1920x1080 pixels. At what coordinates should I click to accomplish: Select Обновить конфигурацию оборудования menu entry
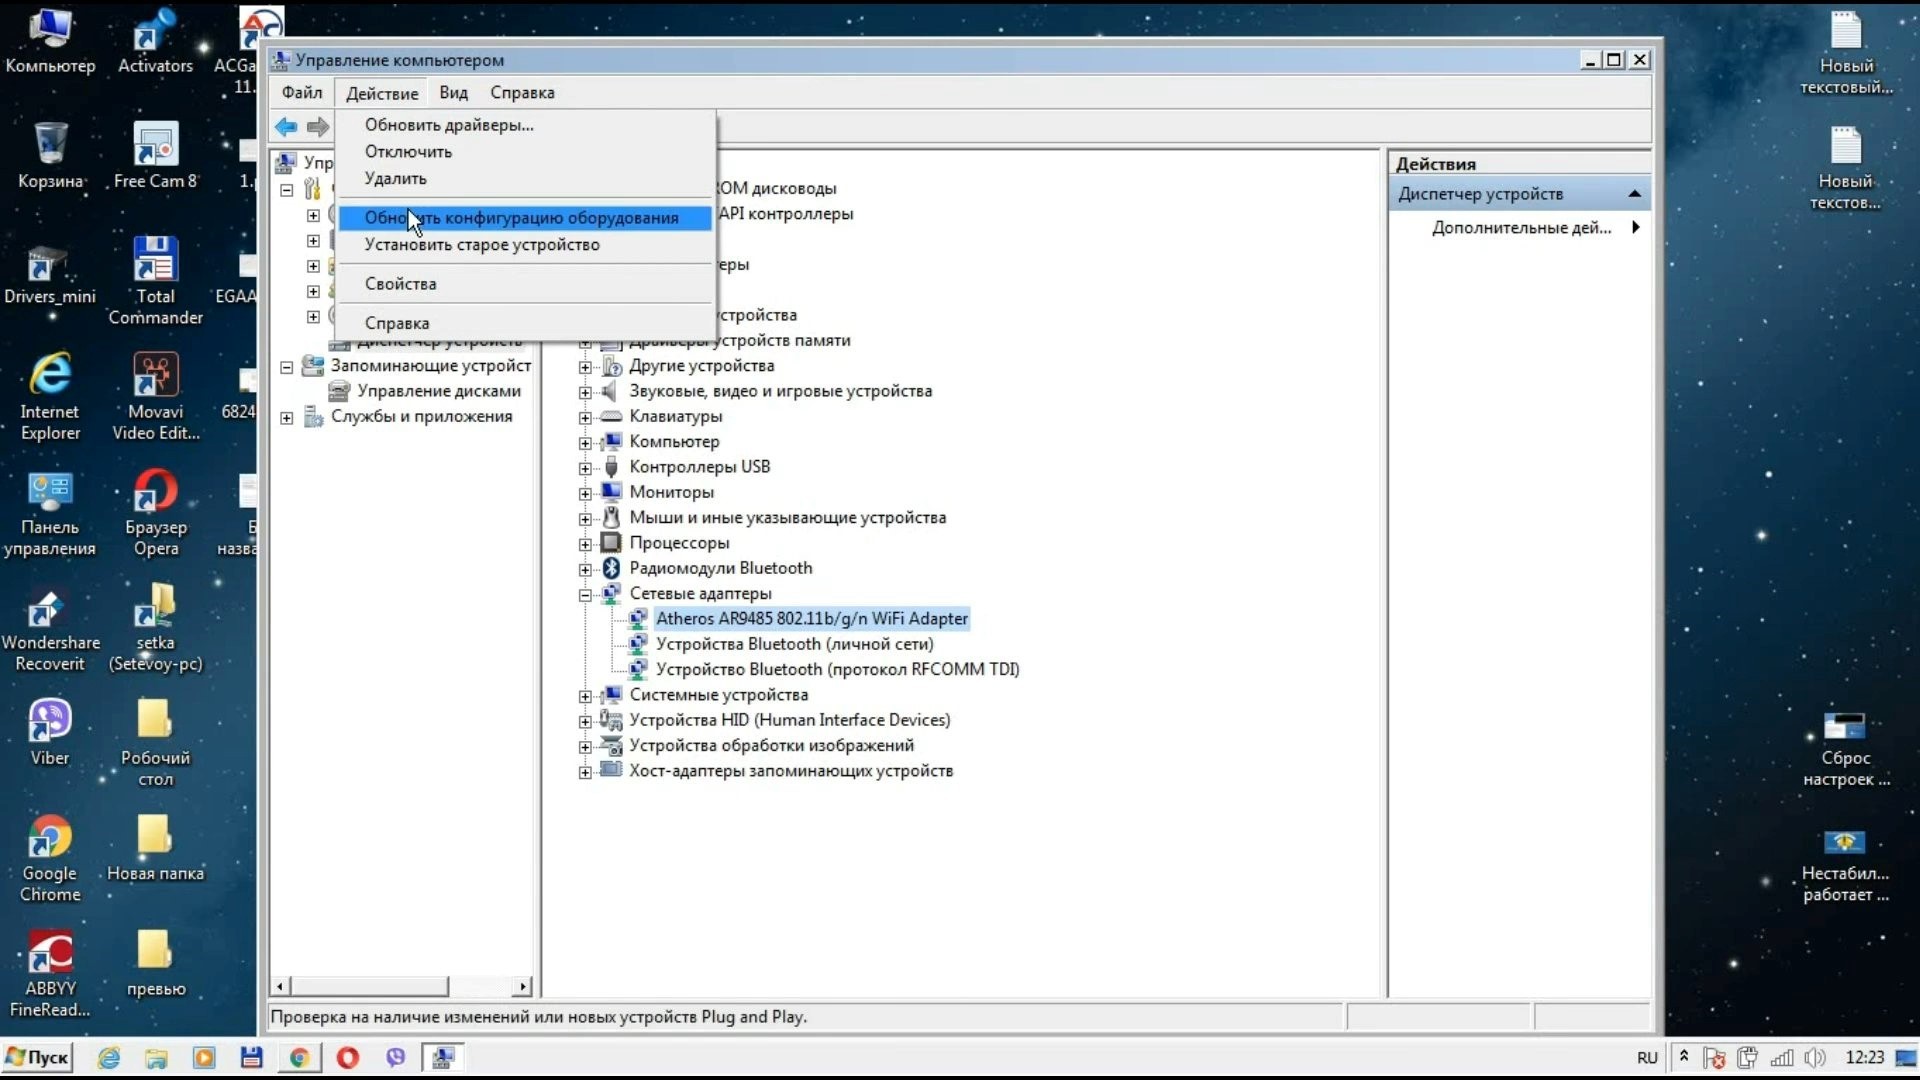521,218
